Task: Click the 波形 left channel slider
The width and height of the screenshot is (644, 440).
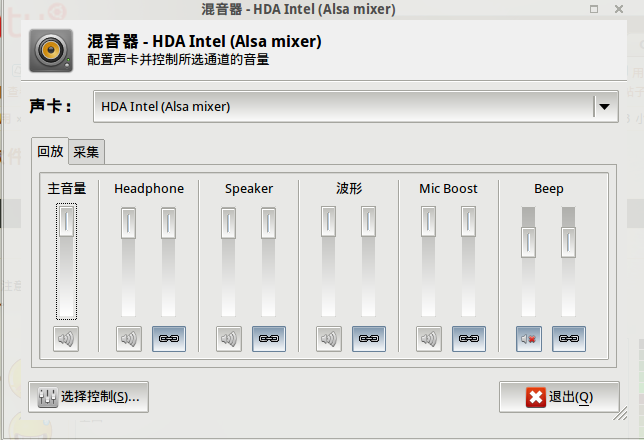Action: click(328, 221)
